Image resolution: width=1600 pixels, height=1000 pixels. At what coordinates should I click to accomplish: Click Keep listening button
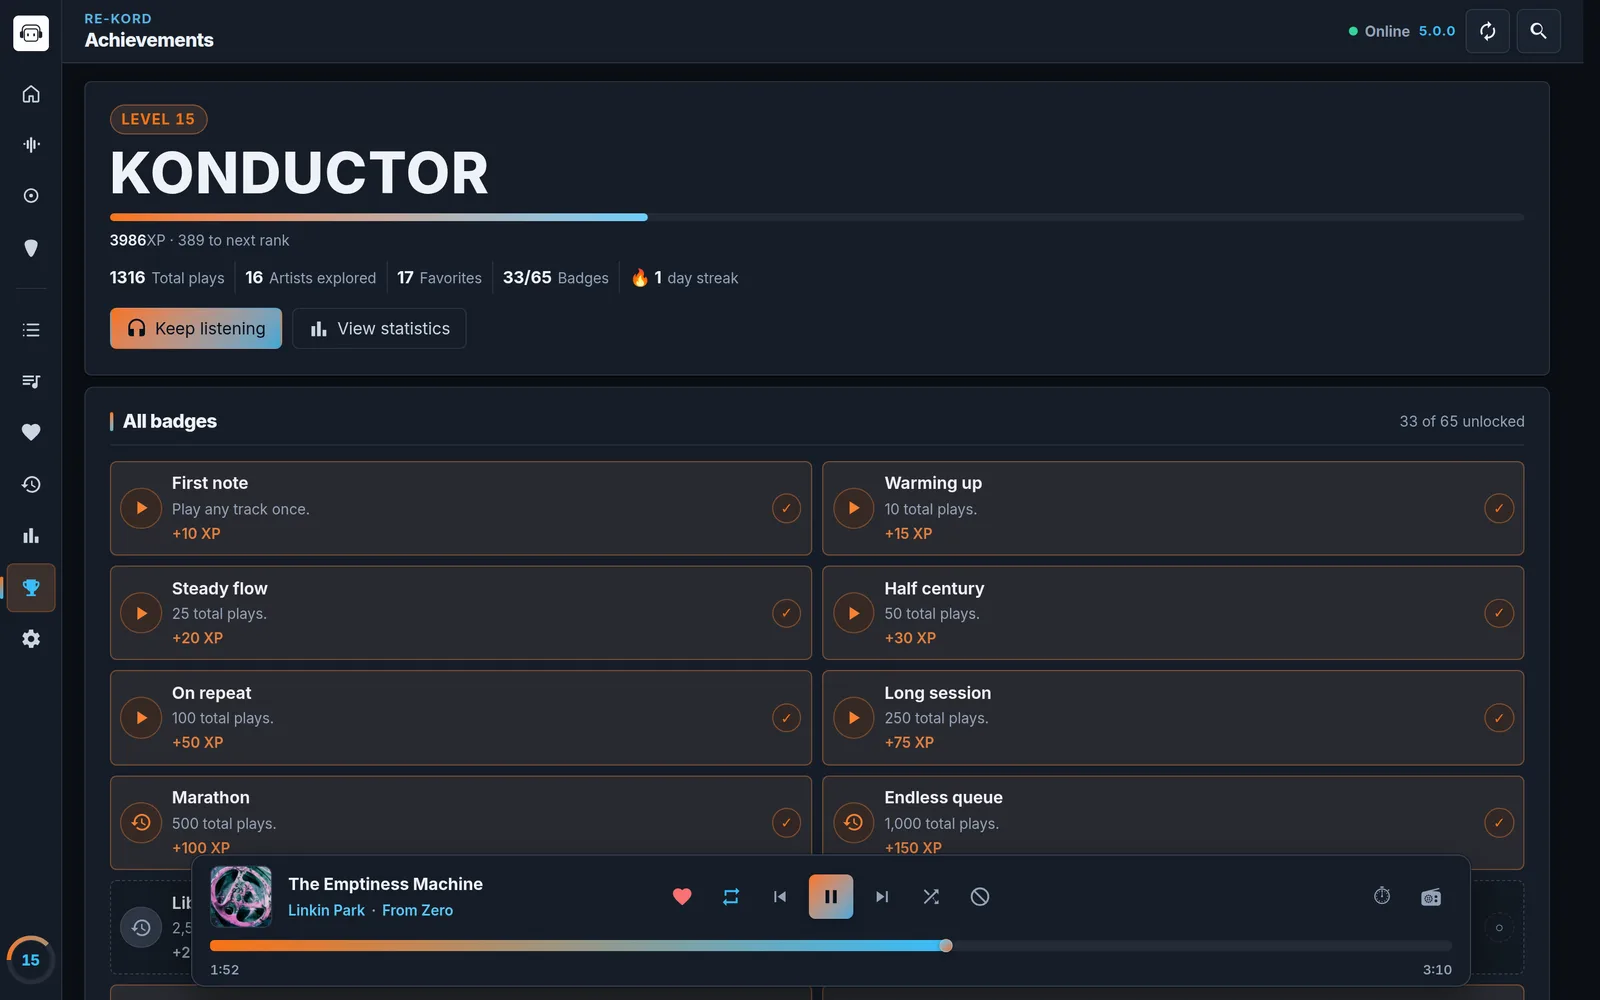196,328
